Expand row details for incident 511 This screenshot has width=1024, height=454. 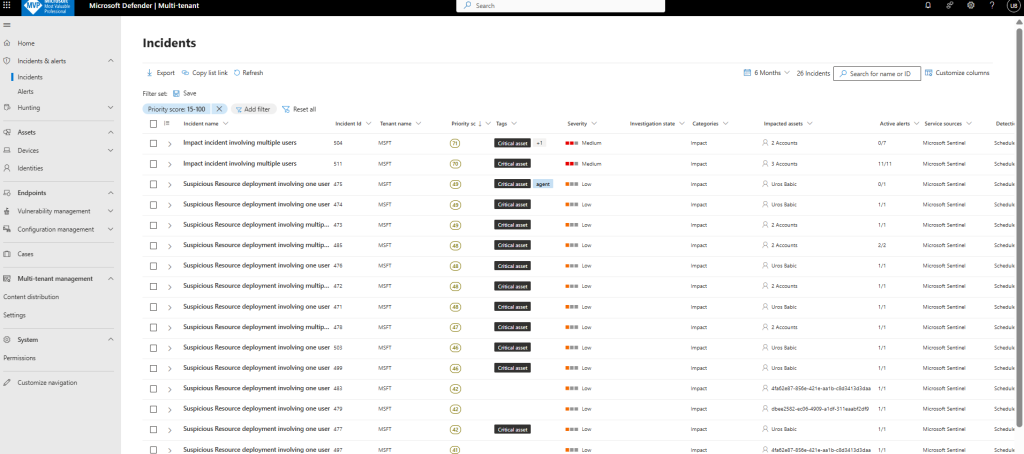point(170,163)
